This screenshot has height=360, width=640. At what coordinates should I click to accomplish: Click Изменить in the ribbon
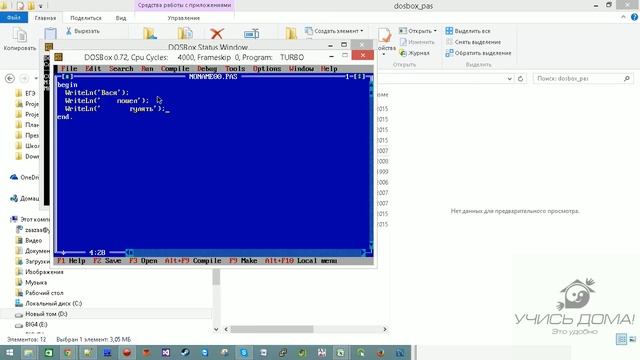(416, 42)
